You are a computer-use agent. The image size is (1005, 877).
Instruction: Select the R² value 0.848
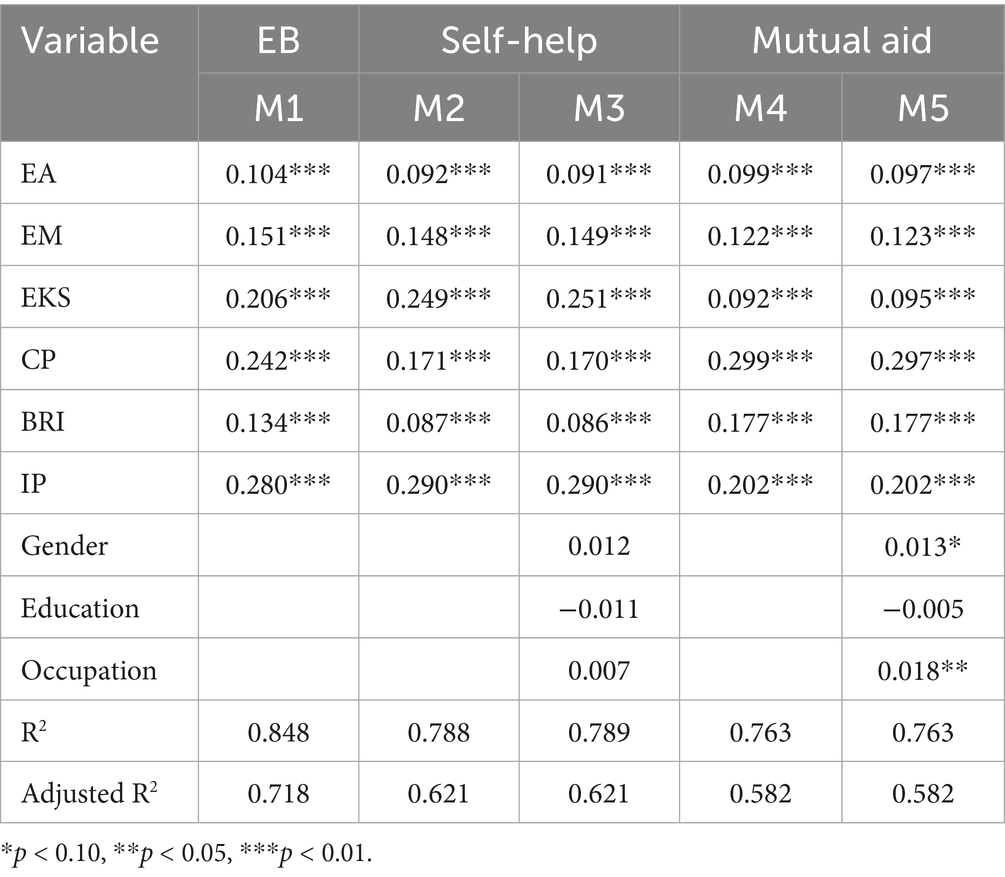pos(278,733)
